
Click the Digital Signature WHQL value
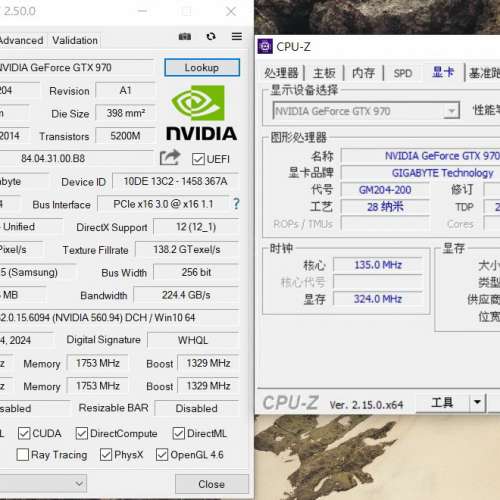pos(193,340)
